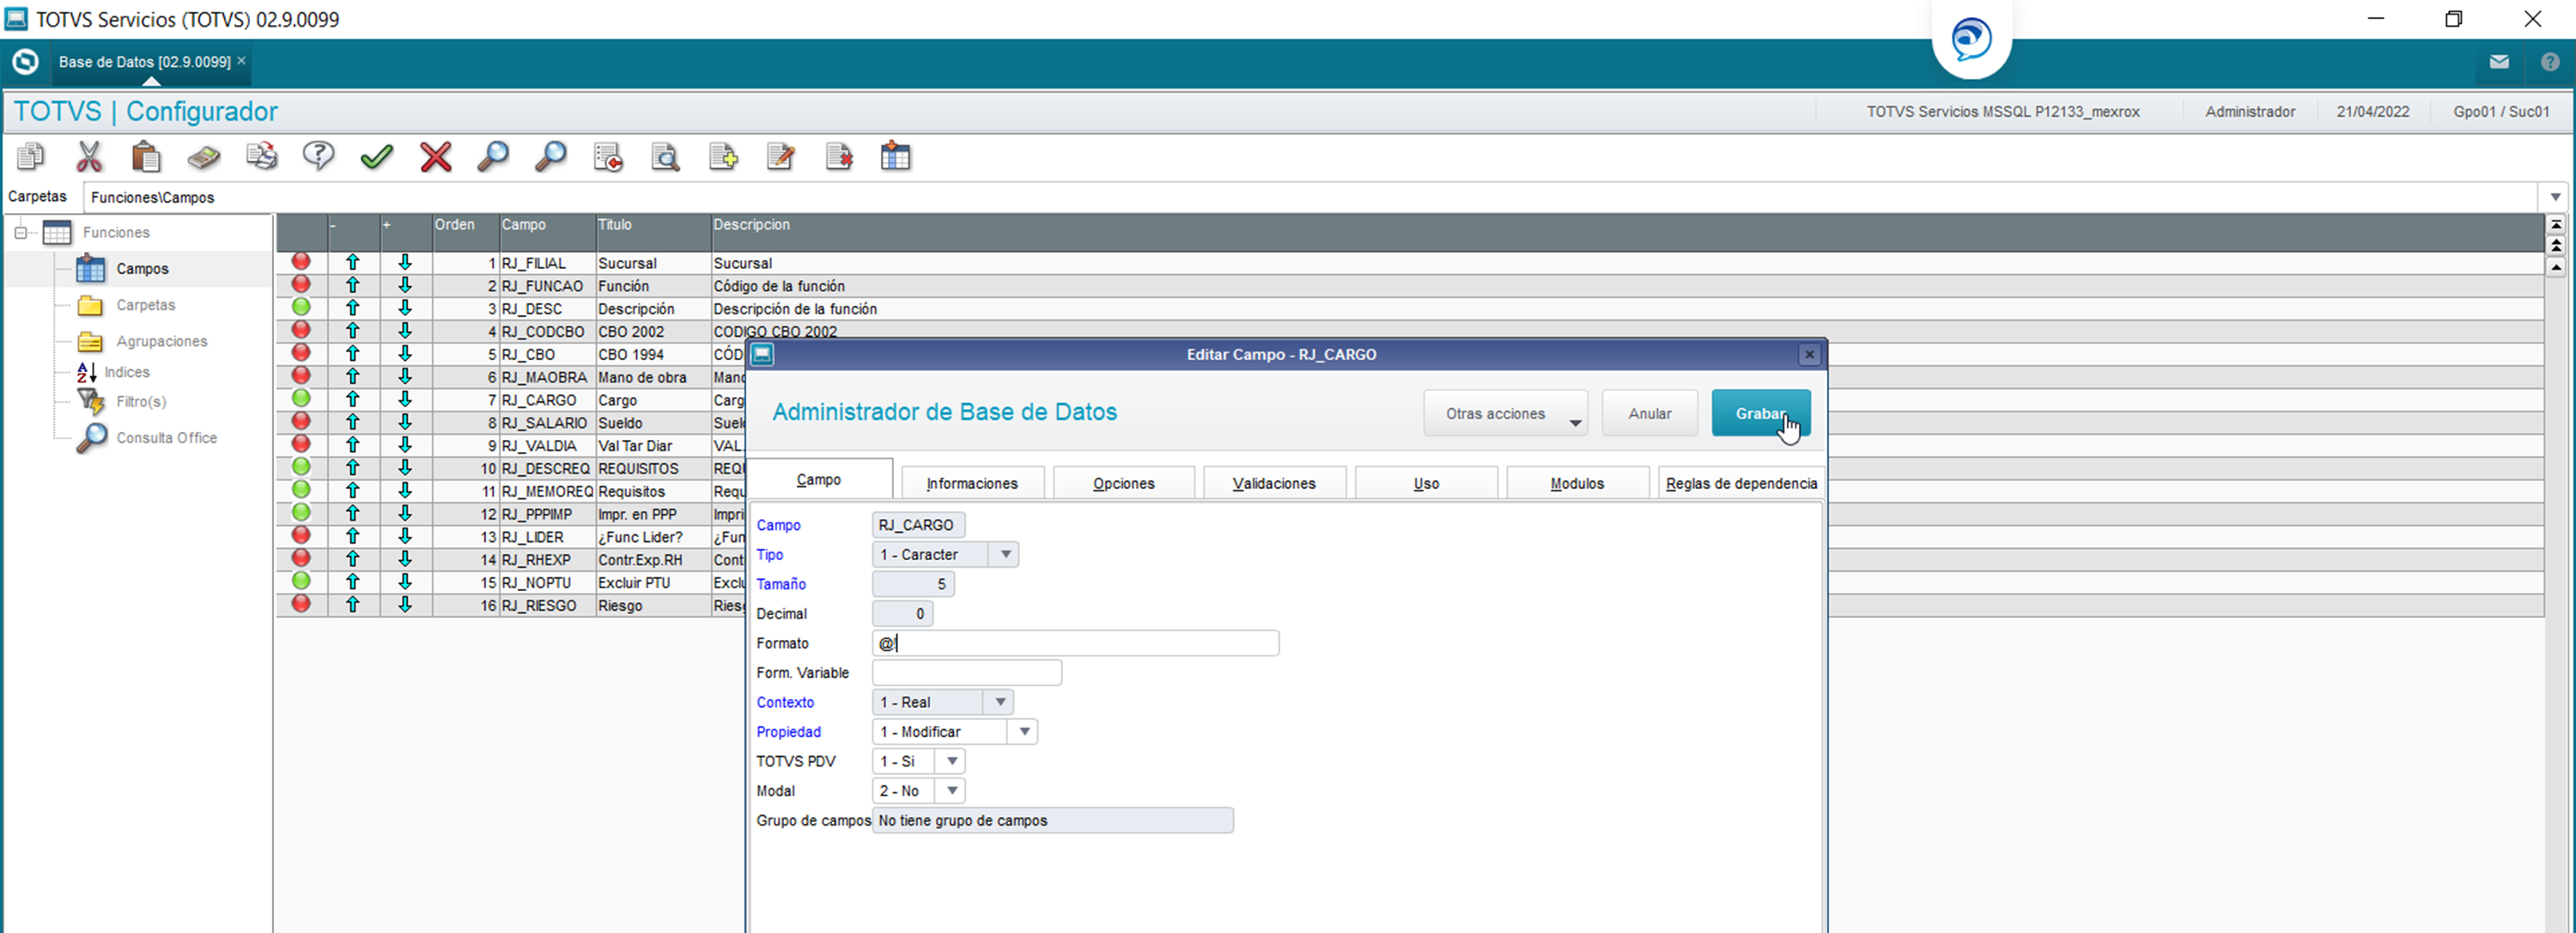
Task: Click the floating chat assistant icon
Action: (x=1972, y=39)
